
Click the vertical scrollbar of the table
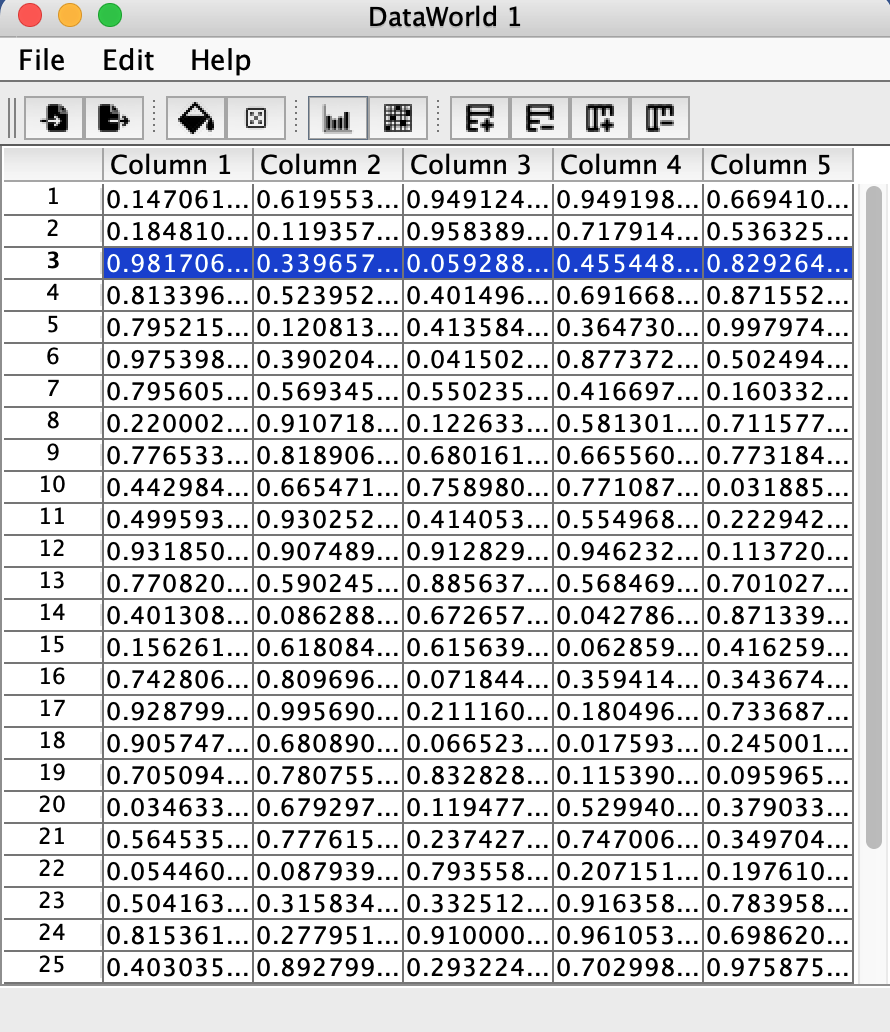point(874,517)
